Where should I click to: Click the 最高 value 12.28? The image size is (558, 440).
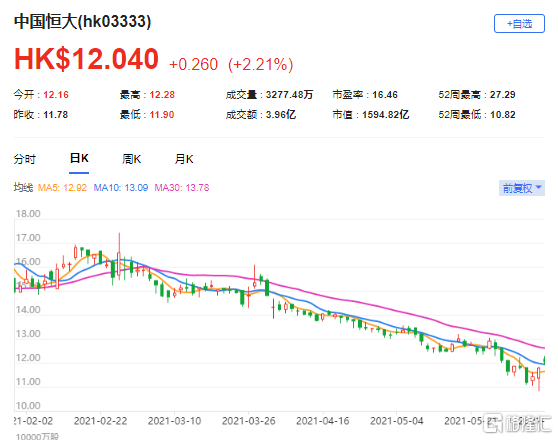(x=162, y=95)
